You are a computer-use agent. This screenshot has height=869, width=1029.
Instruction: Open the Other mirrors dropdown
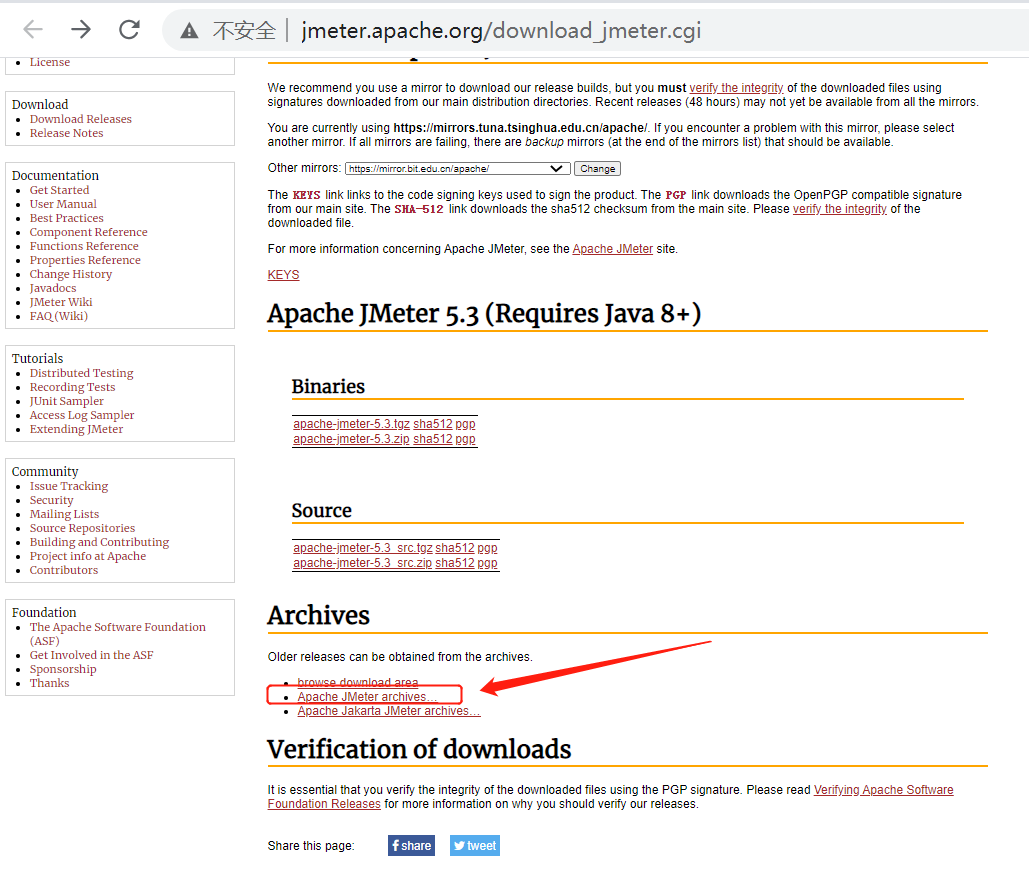(x=457, y=169)
